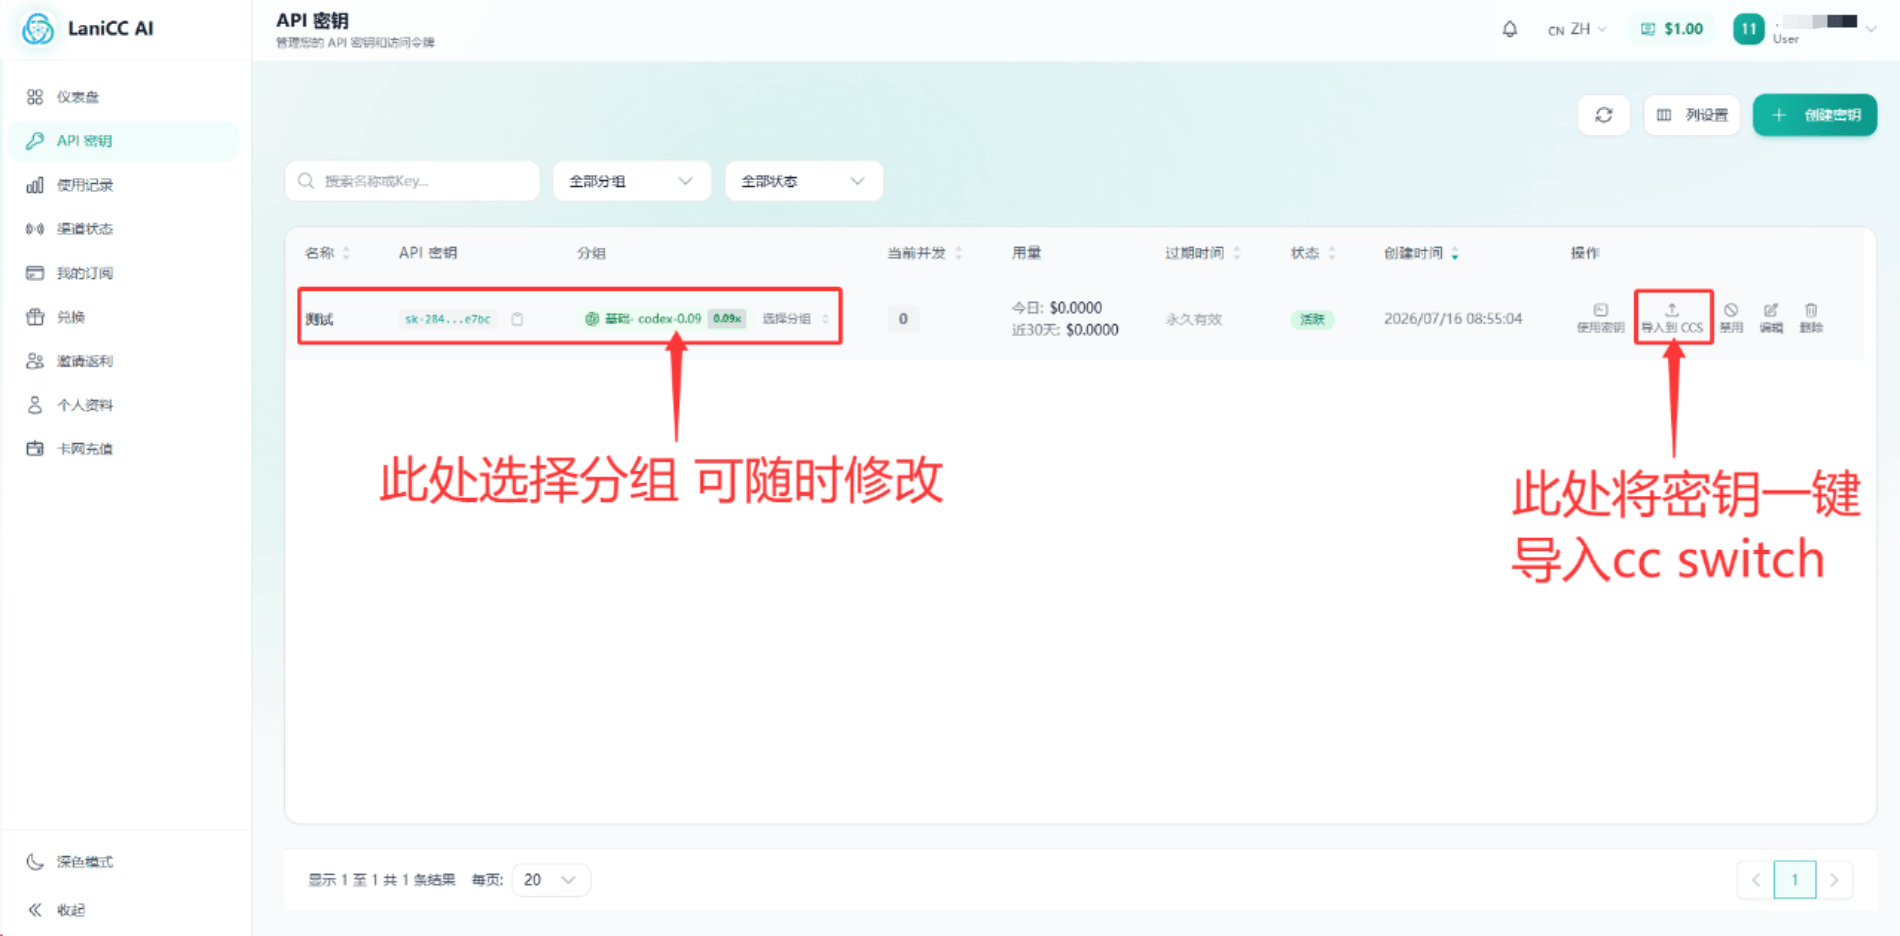Open 我的订阅 subscriptions page

[84, 273]
